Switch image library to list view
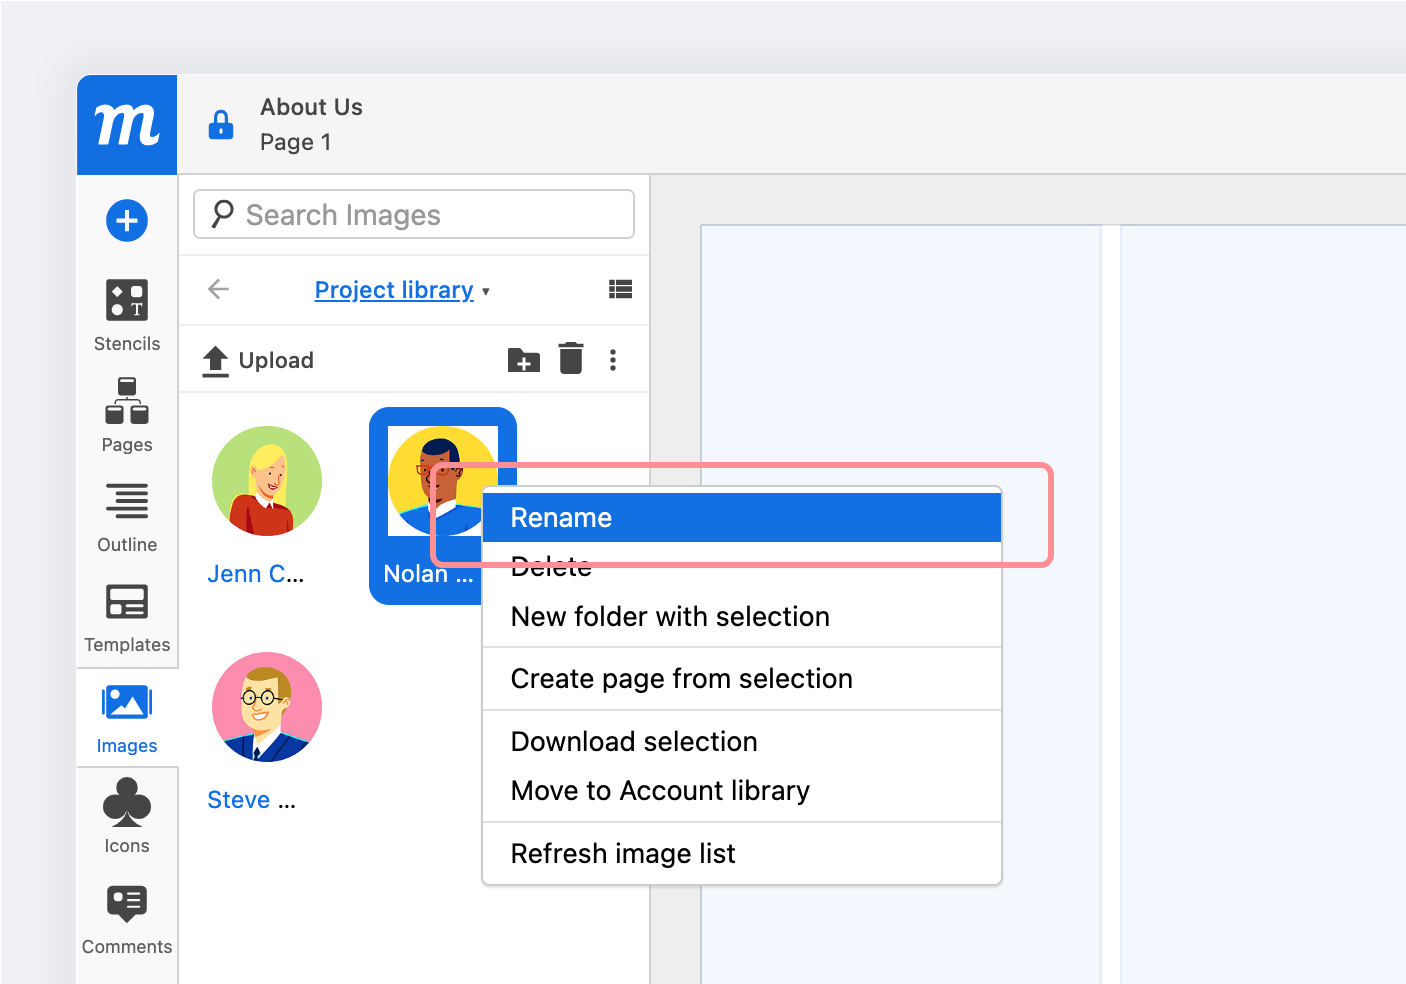 point(620,290)
